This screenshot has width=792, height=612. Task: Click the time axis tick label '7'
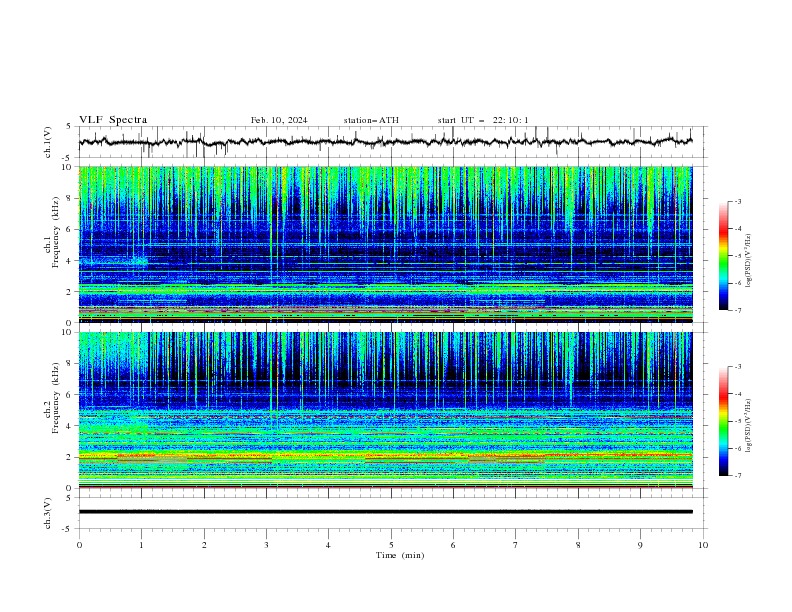(516, 545)
